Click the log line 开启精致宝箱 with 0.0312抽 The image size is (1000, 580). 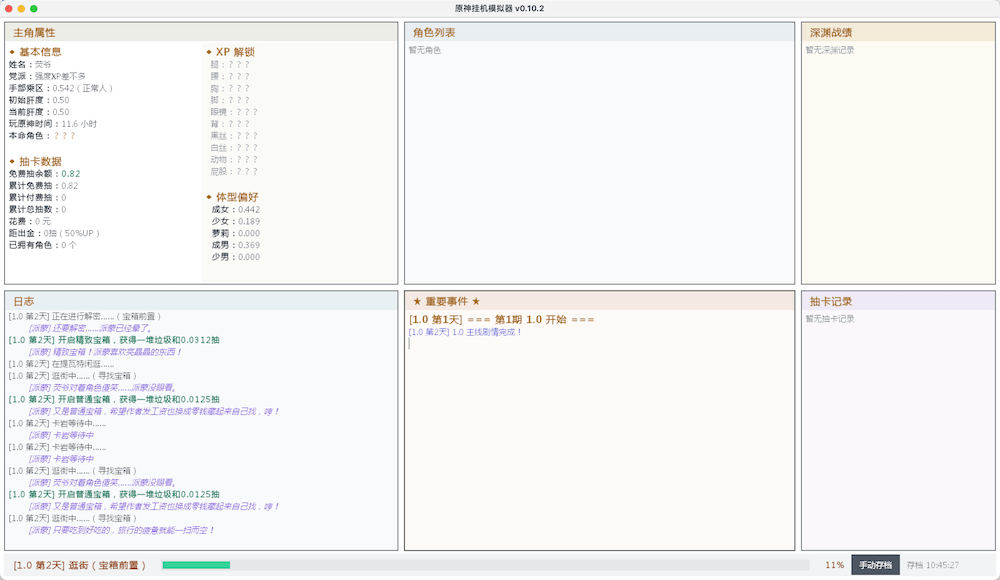point(114,340)
